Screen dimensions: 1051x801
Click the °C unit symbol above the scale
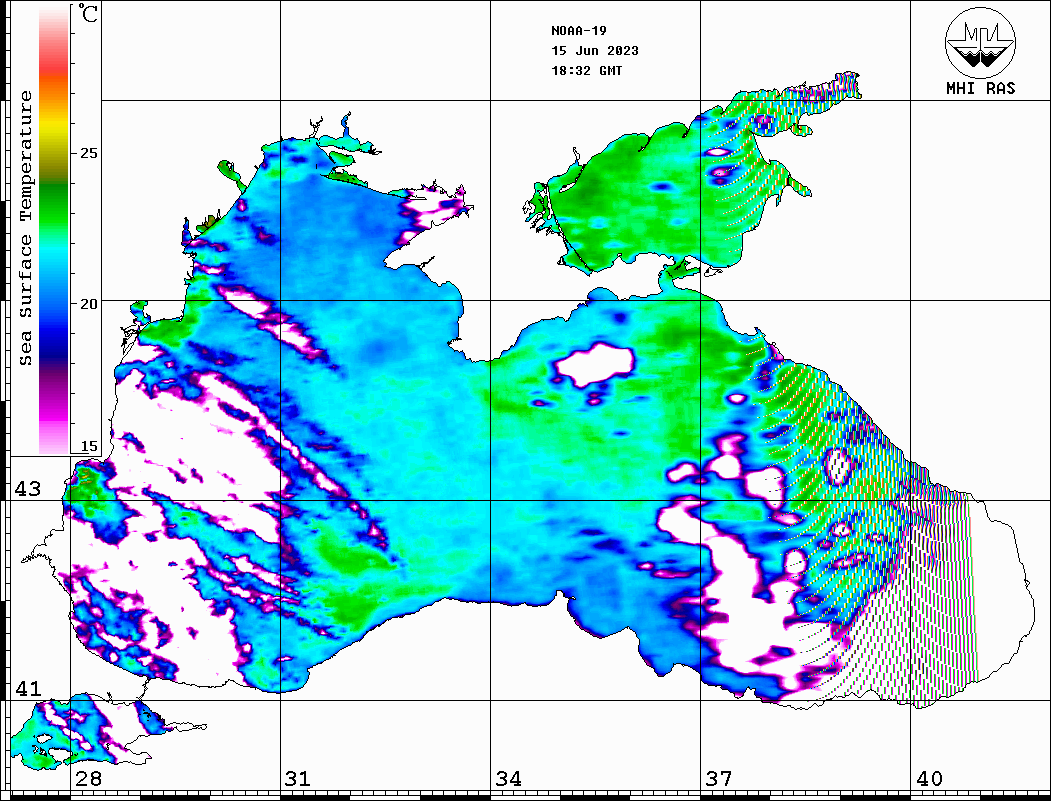click(x=89, y=14)
